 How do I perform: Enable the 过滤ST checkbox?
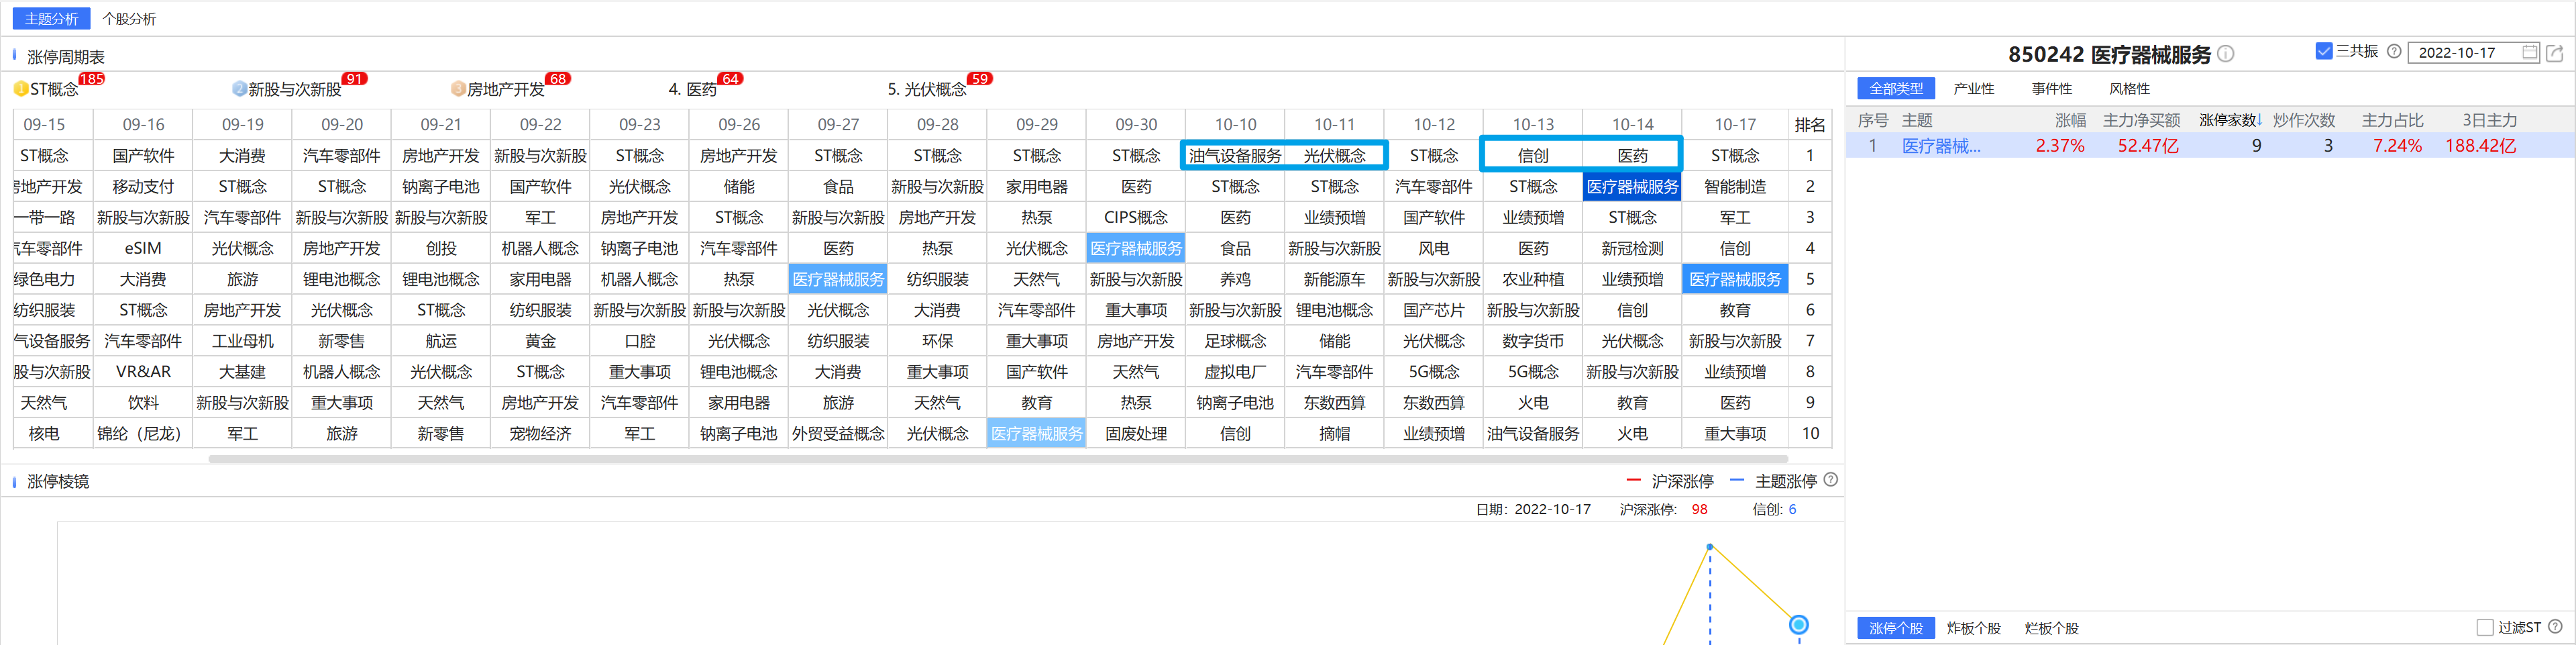click(2485, 627)
